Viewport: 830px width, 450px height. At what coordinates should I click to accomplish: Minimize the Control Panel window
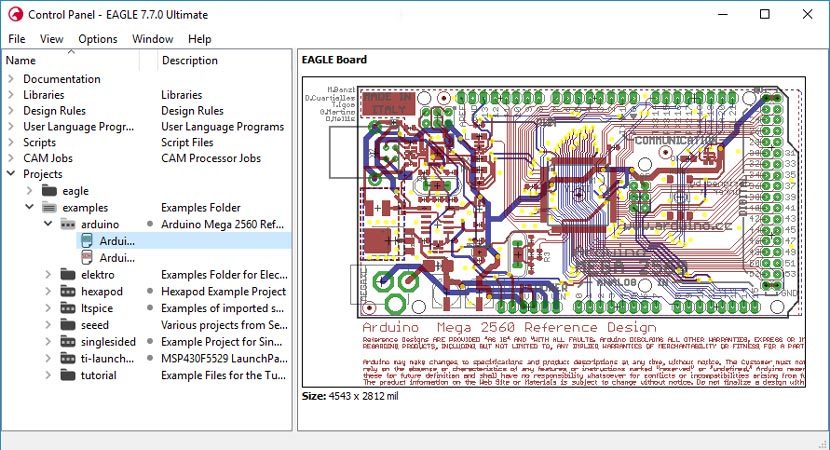[x=723, y=14]
